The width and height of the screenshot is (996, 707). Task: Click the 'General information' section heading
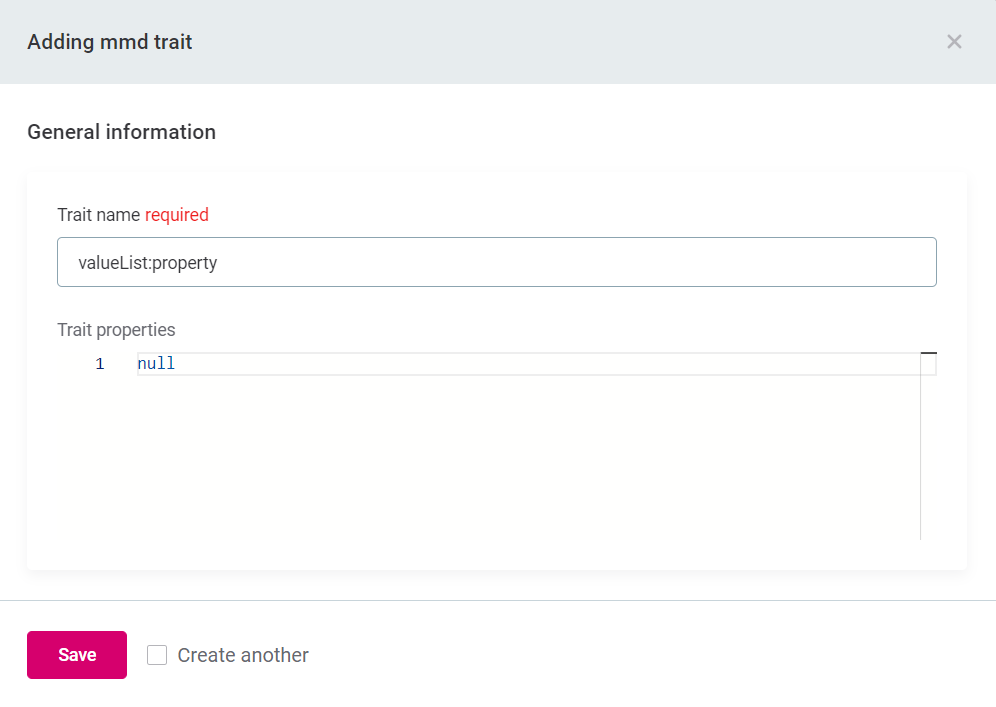coord(121,132)
